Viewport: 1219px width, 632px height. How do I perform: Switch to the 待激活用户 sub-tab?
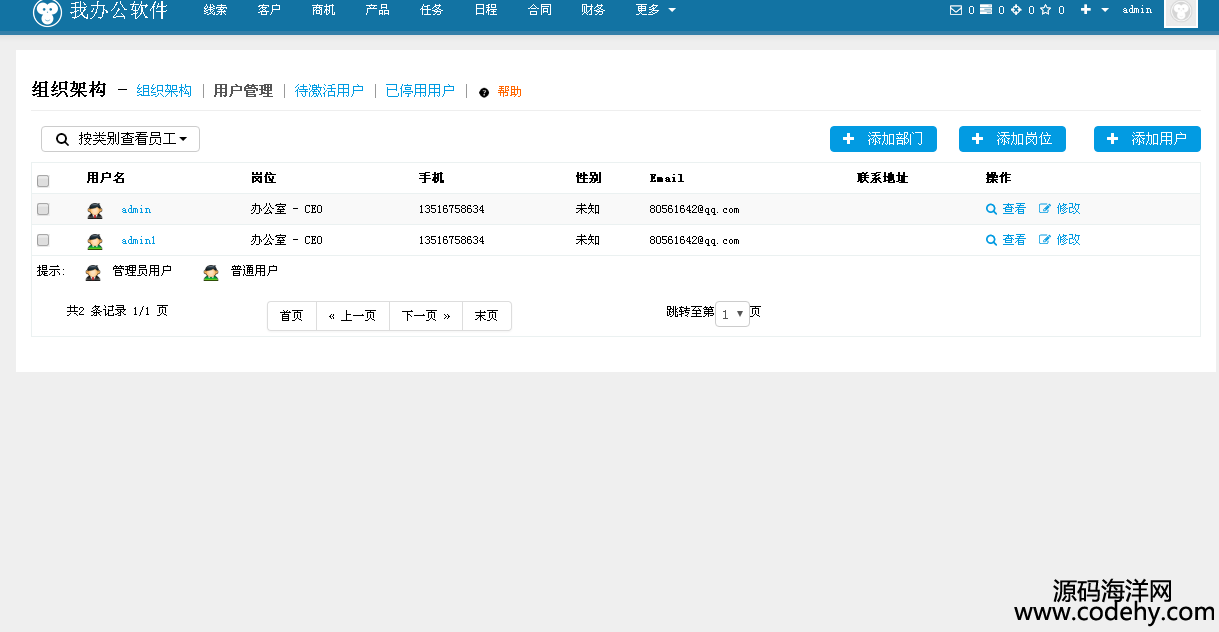[329, 91]
